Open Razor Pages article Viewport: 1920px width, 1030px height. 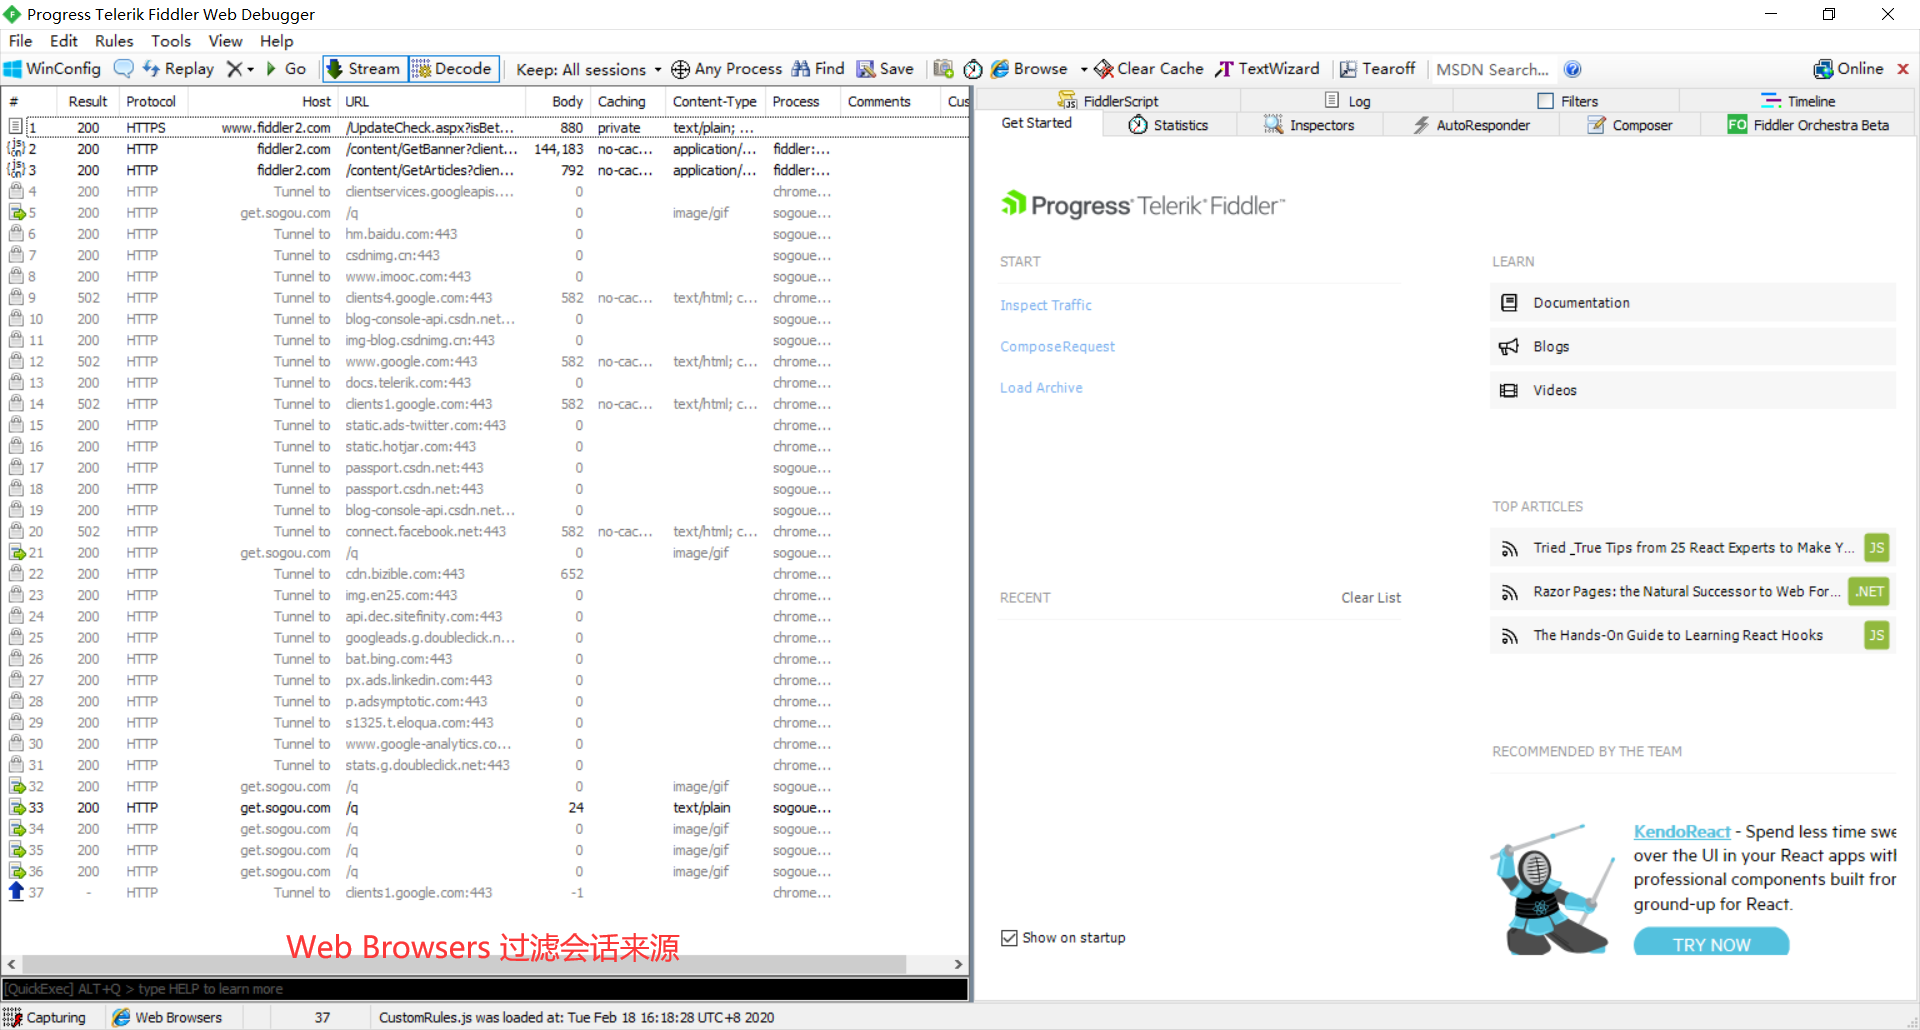coord(1692,592)
